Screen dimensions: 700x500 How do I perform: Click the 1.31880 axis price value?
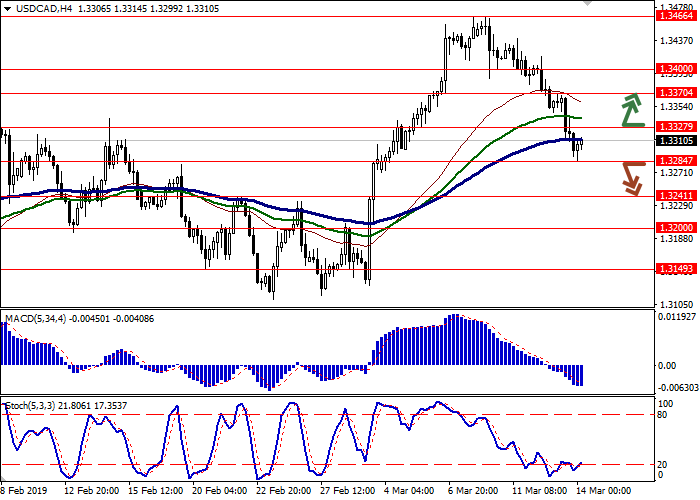tap(677, 239)
